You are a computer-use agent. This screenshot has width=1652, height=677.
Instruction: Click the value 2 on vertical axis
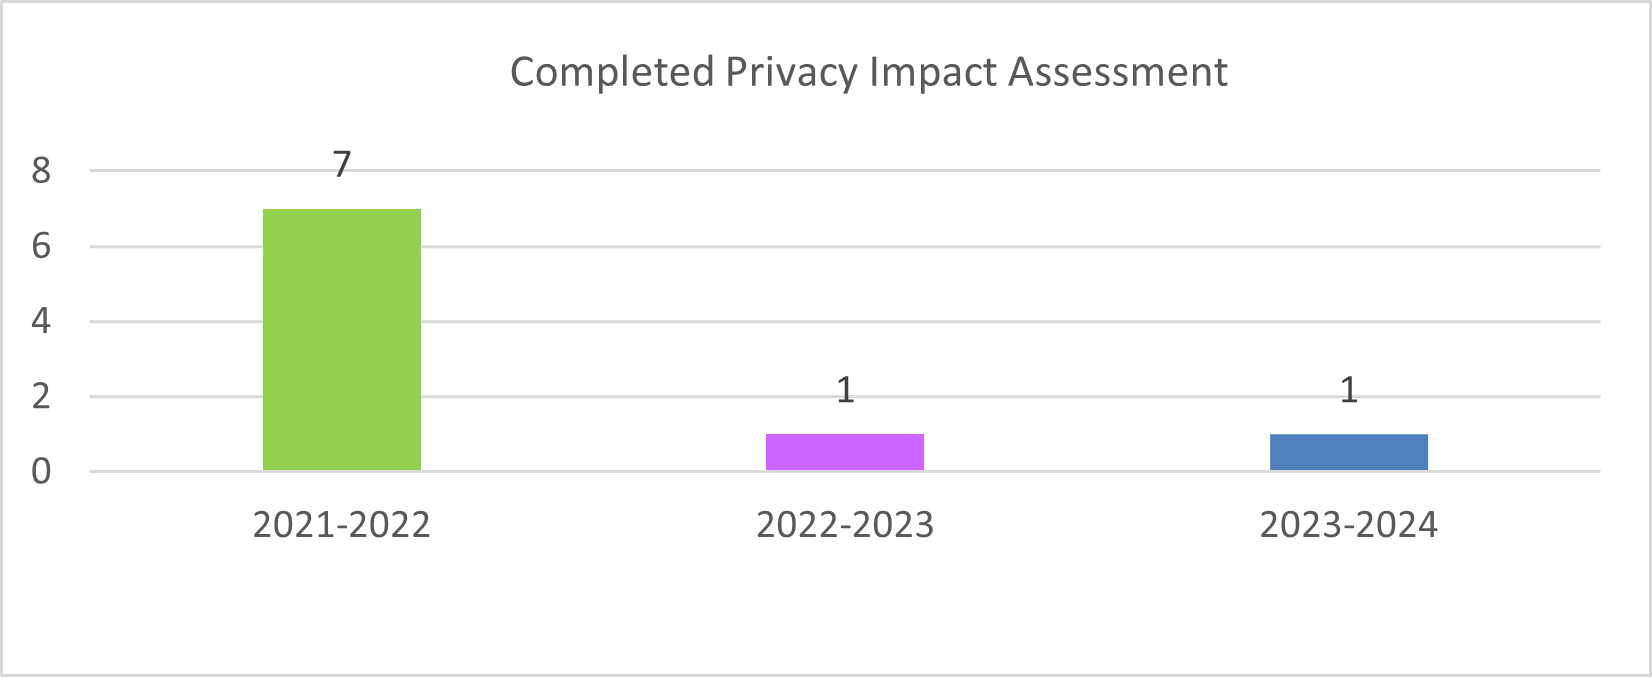(x=41, y=397)
